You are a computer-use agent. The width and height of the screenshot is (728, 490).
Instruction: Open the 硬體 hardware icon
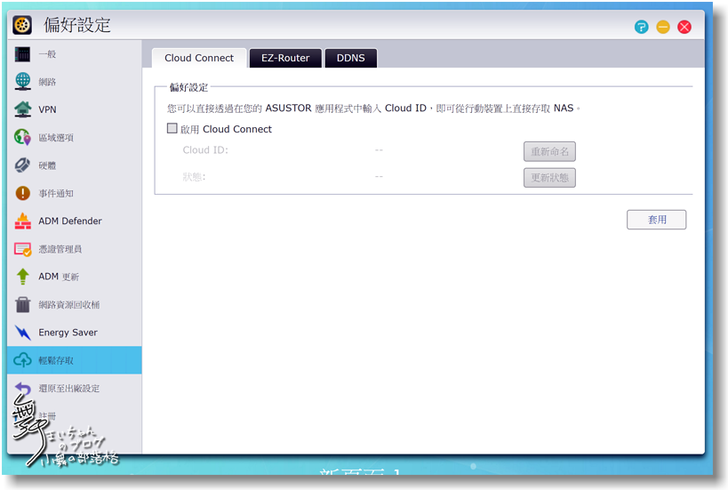point(22,165)
